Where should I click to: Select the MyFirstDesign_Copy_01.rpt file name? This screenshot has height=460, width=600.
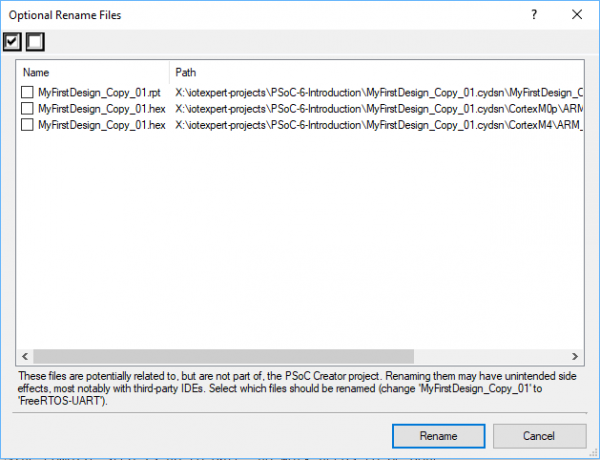pyautogui.click(x=101, y=92)
